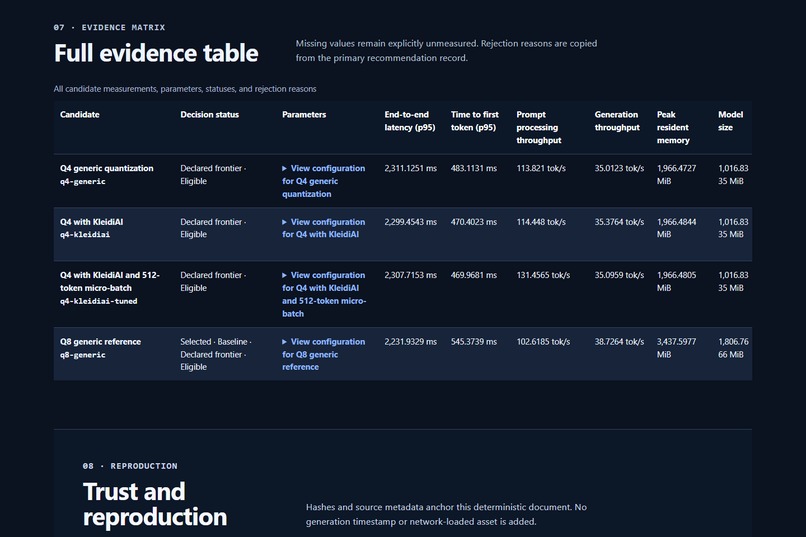Expand View configuration for Q4 with KleidiAI
This screenshot has height=537, width=806.
tap(323, 228)
